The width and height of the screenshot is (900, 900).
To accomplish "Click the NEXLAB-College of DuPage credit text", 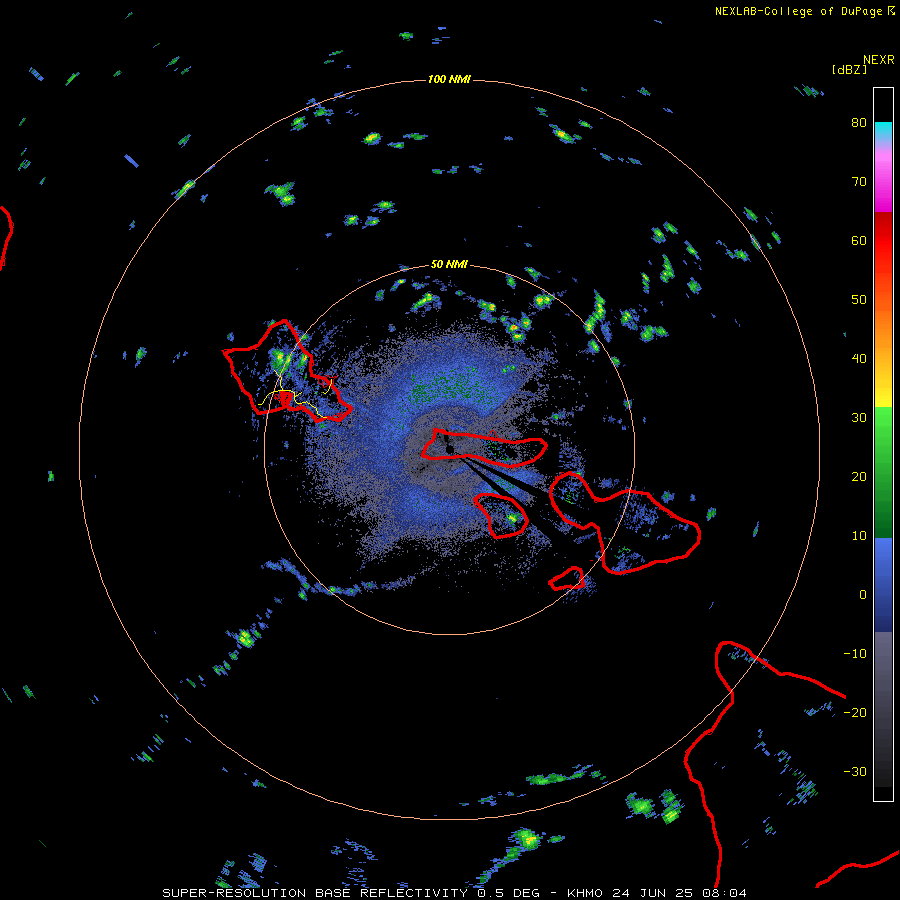I will click(805, 11).
